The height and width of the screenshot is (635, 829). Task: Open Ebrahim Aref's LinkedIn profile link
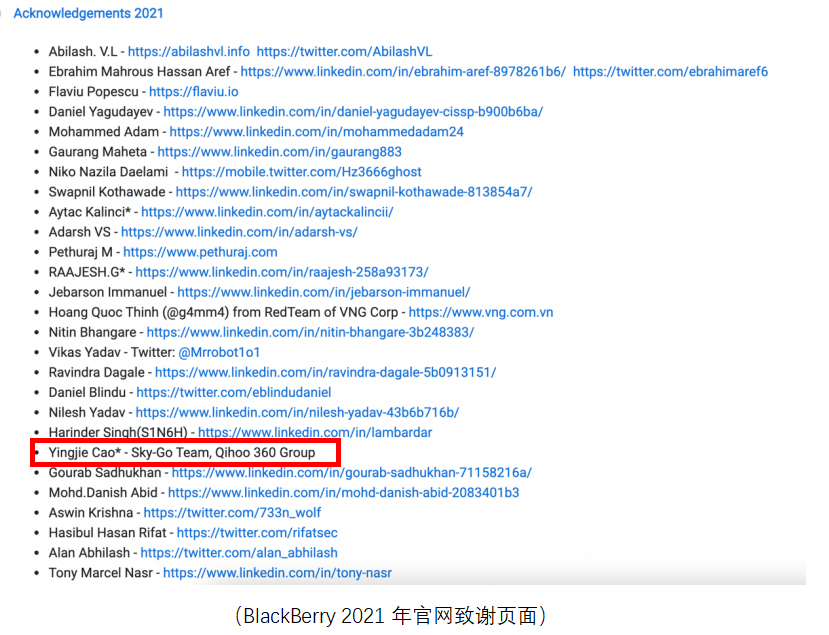[x=403, y=71]
